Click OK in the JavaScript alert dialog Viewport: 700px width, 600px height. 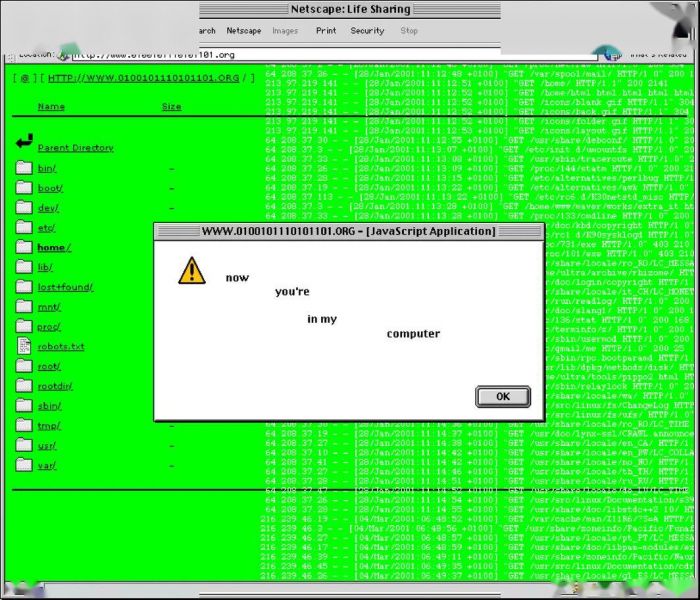[x=503, y=396]
